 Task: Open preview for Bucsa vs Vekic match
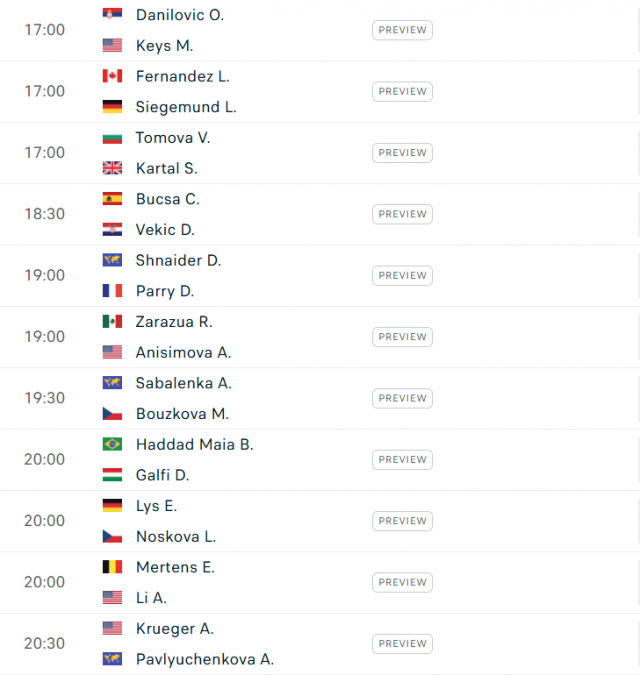[402, 214]
